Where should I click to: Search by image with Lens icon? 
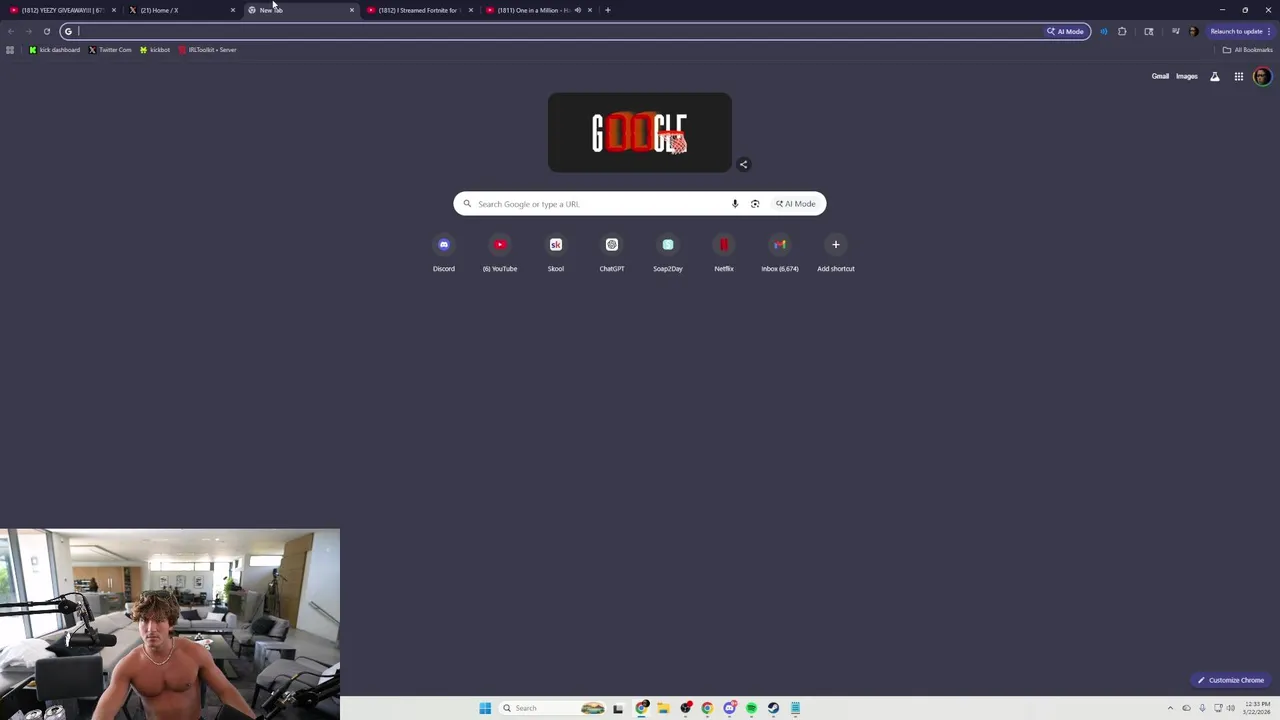755,204
